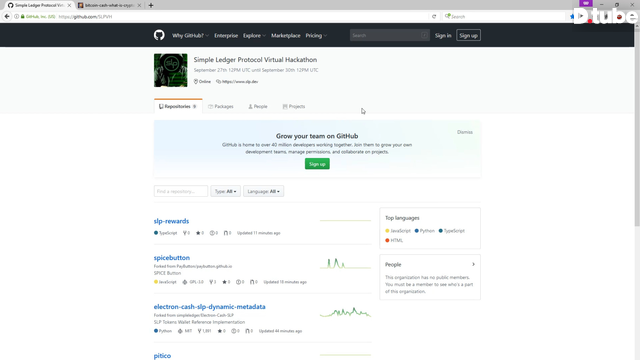Expand the Pricing navigation menu
Viewport: 640px width, 360px height.
[316, 36]
